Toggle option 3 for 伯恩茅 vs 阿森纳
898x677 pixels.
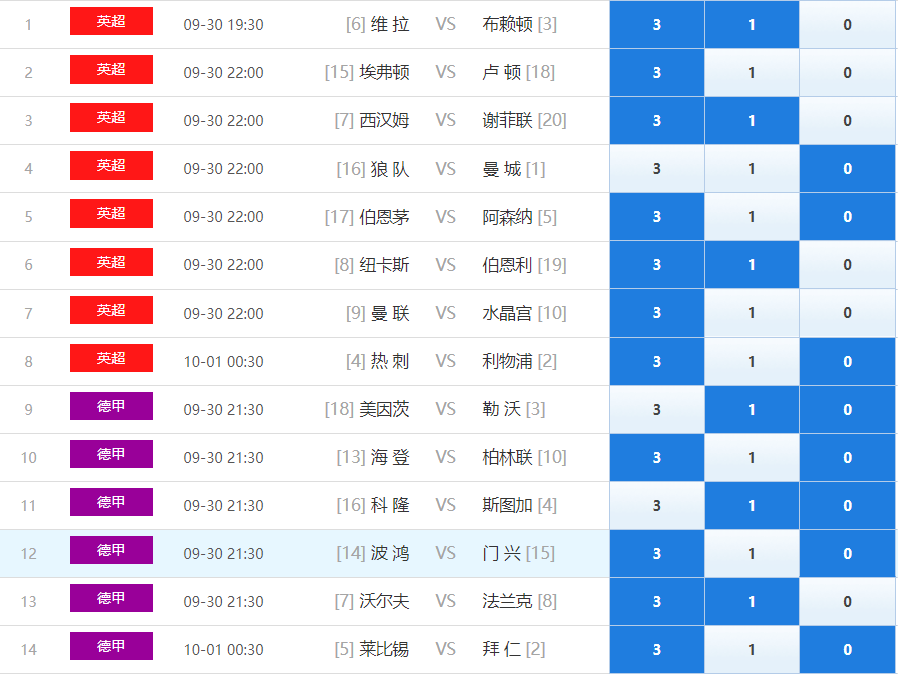tap(657, 217)
